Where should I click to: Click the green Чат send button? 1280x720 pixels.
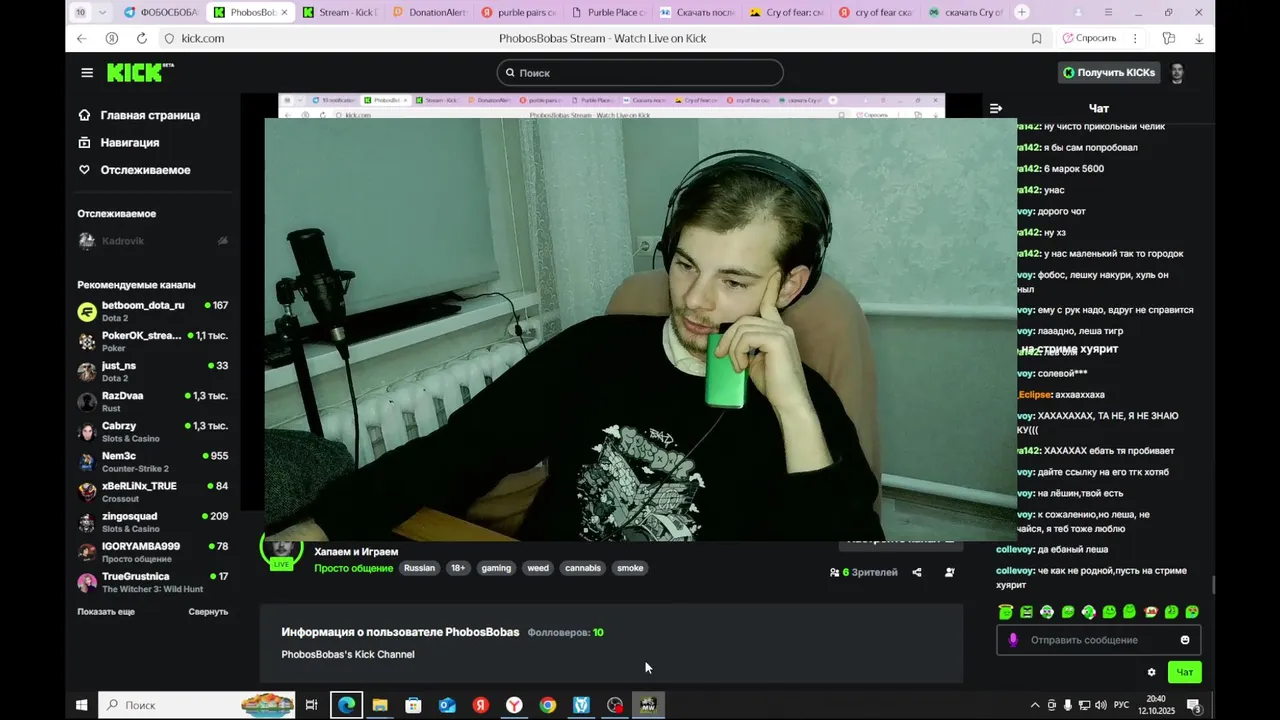tap(1184, 672)
